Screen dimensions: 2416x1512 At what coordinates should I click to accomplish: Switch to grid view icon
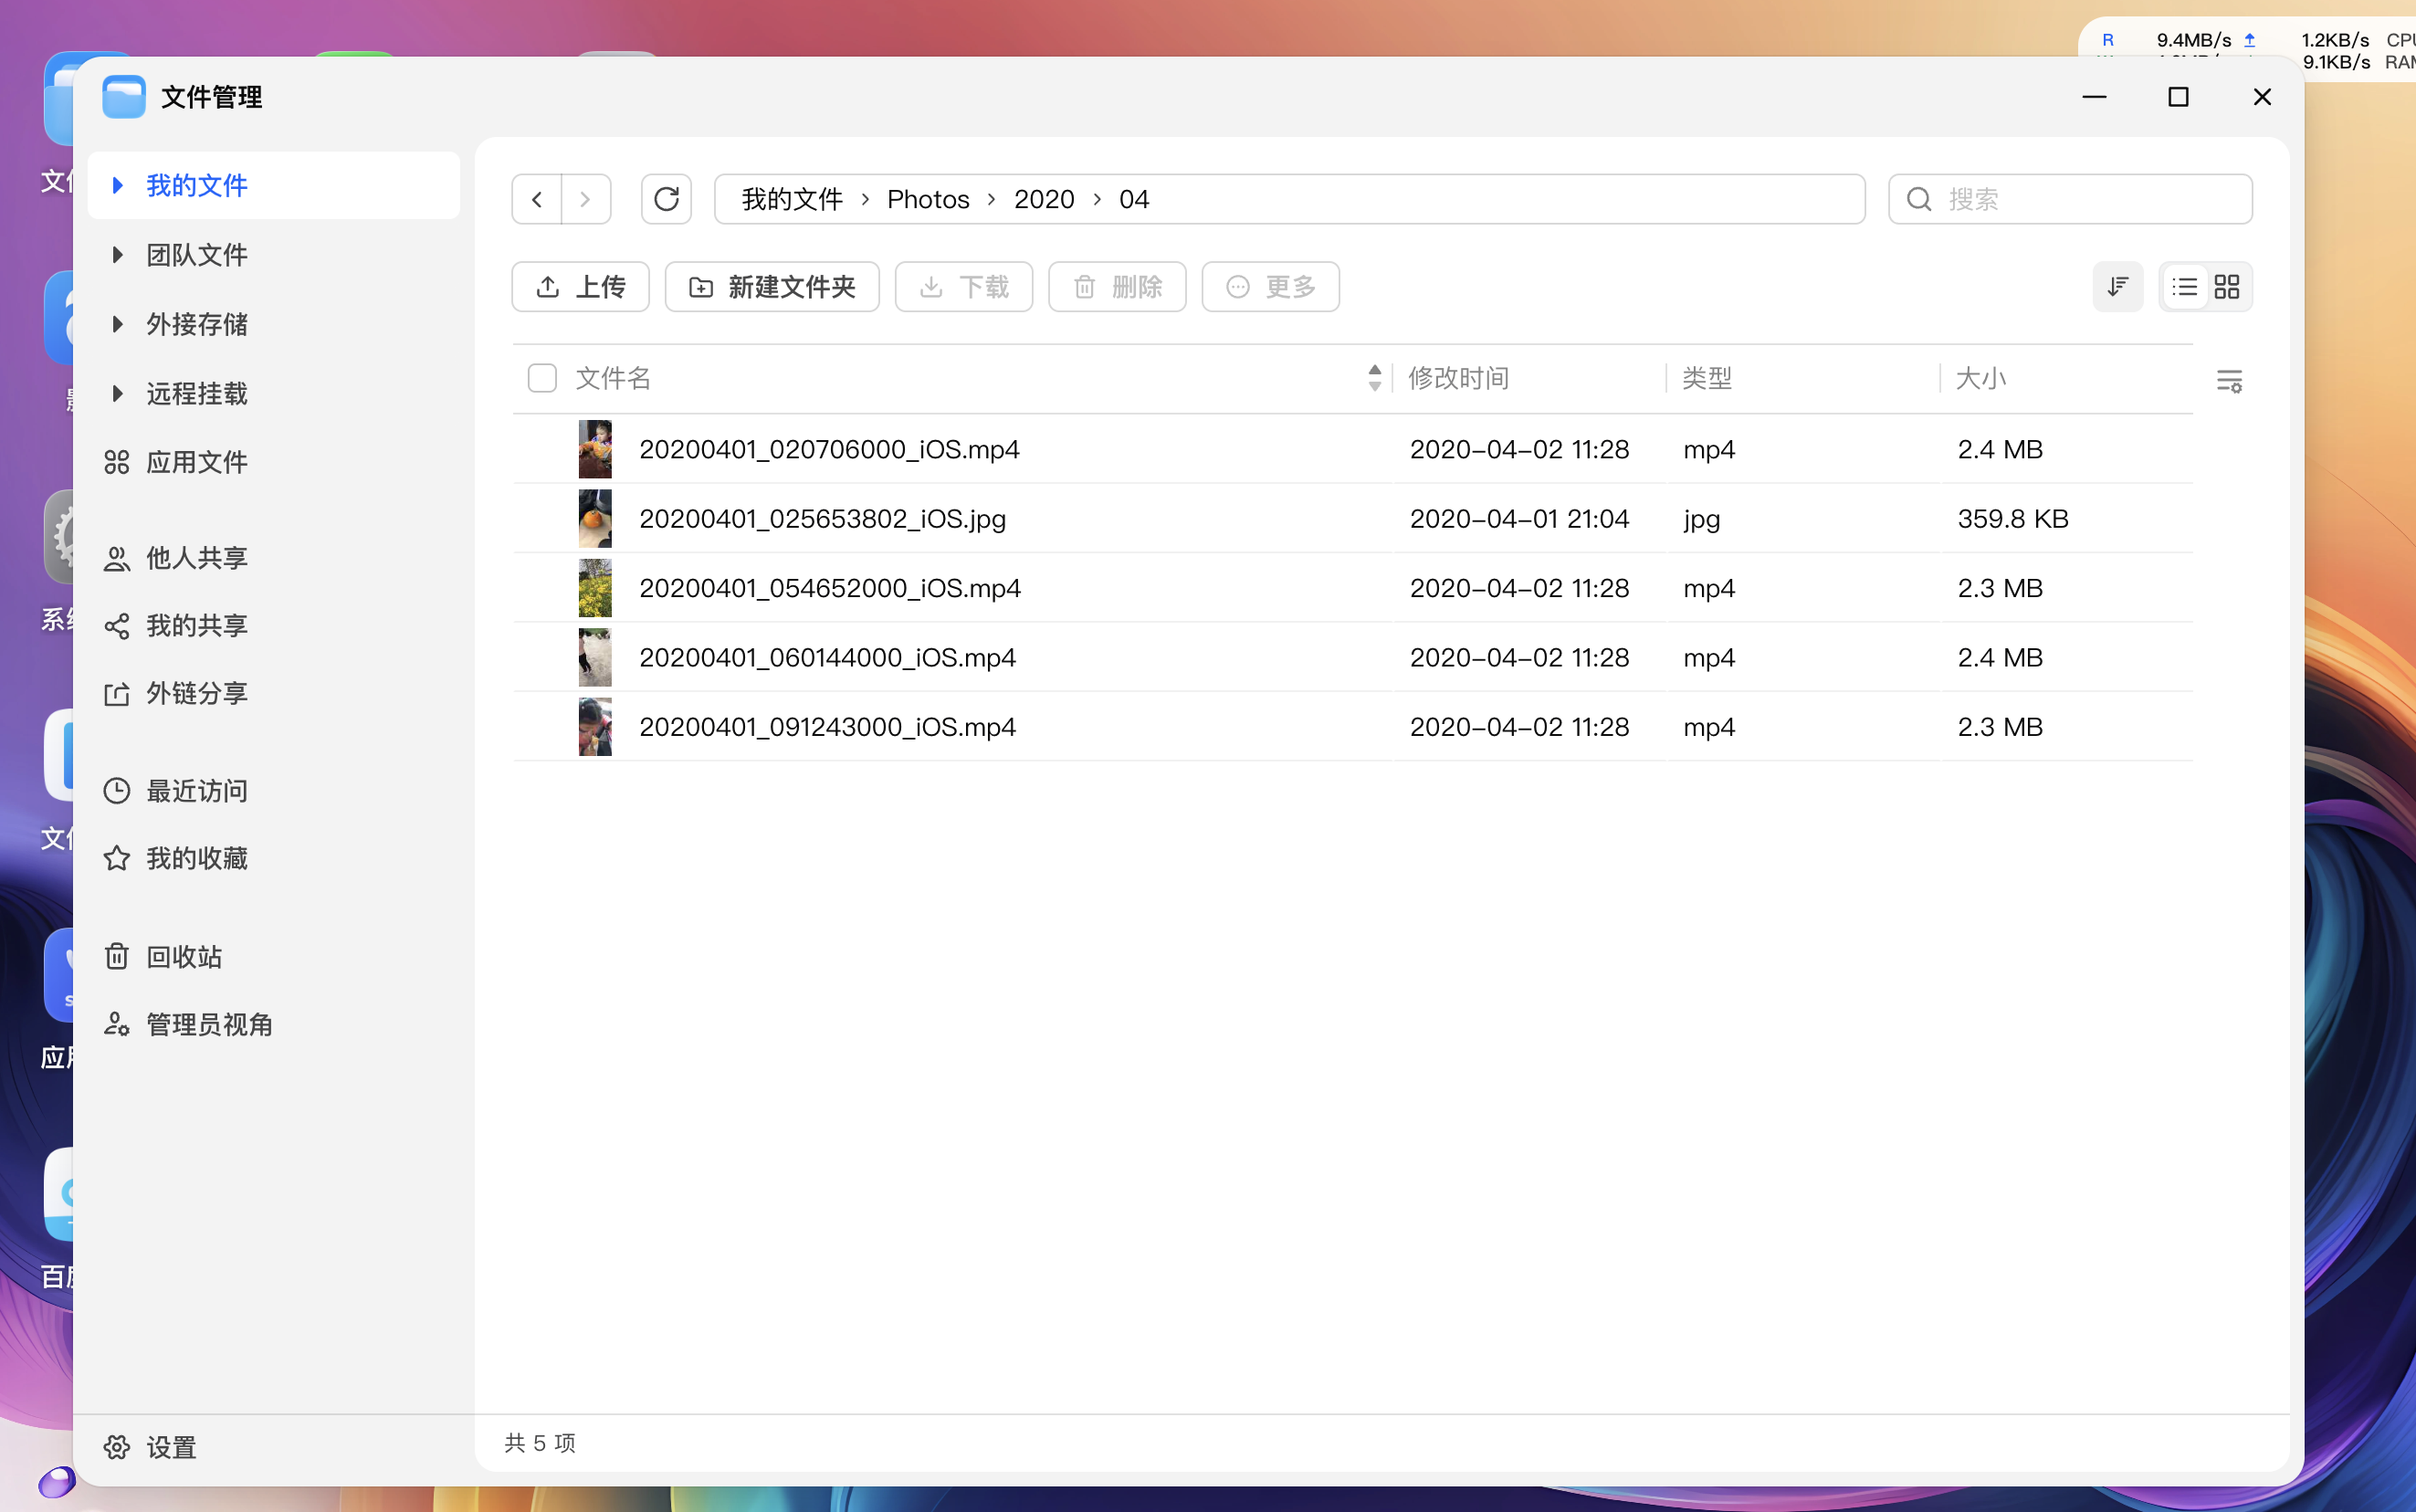tap(2227, 287)
